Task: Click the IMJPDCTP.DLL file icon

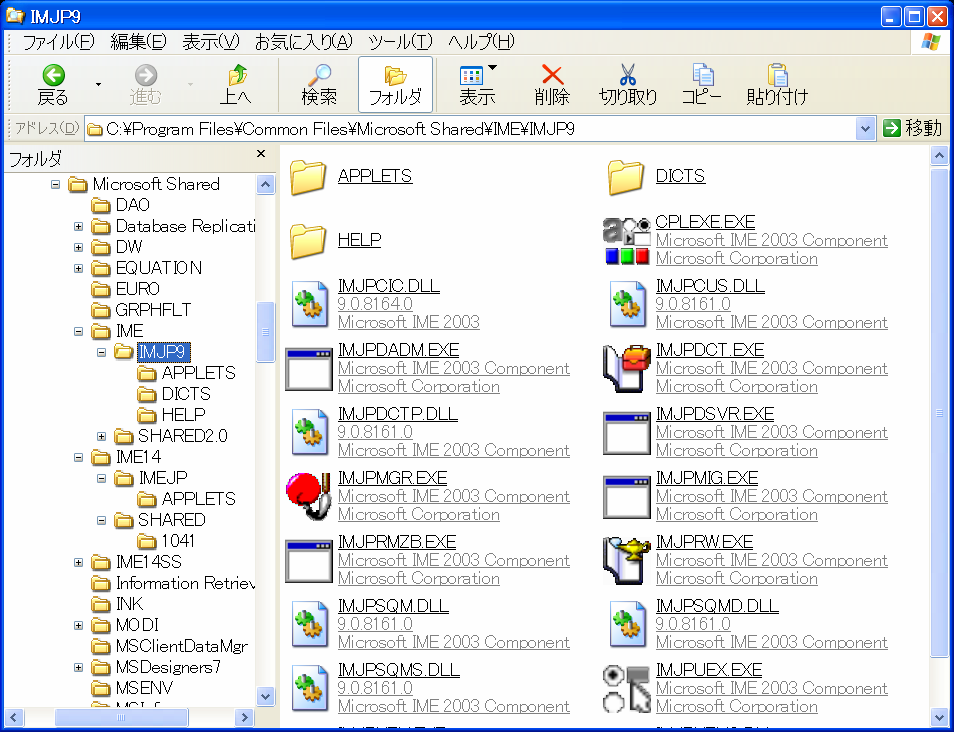Action: click(311, 432)
